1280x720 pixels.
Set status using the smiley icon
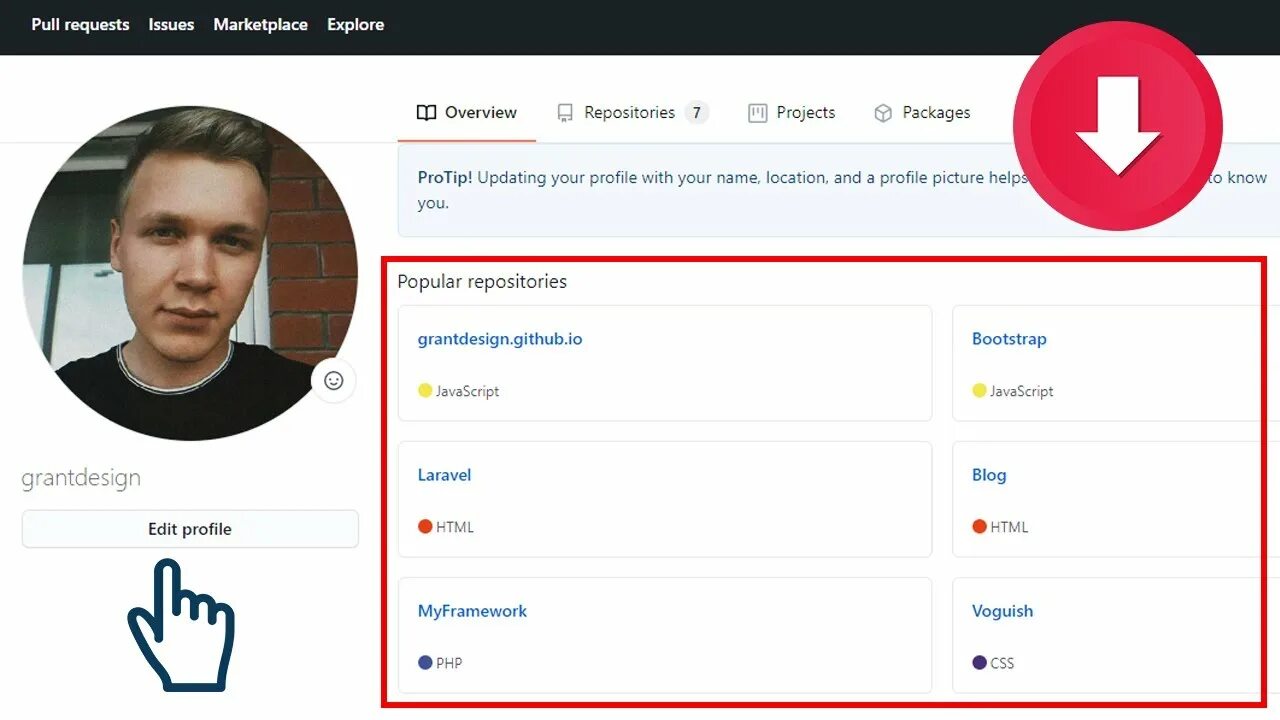pyautogui.click(x=334, y=380)
